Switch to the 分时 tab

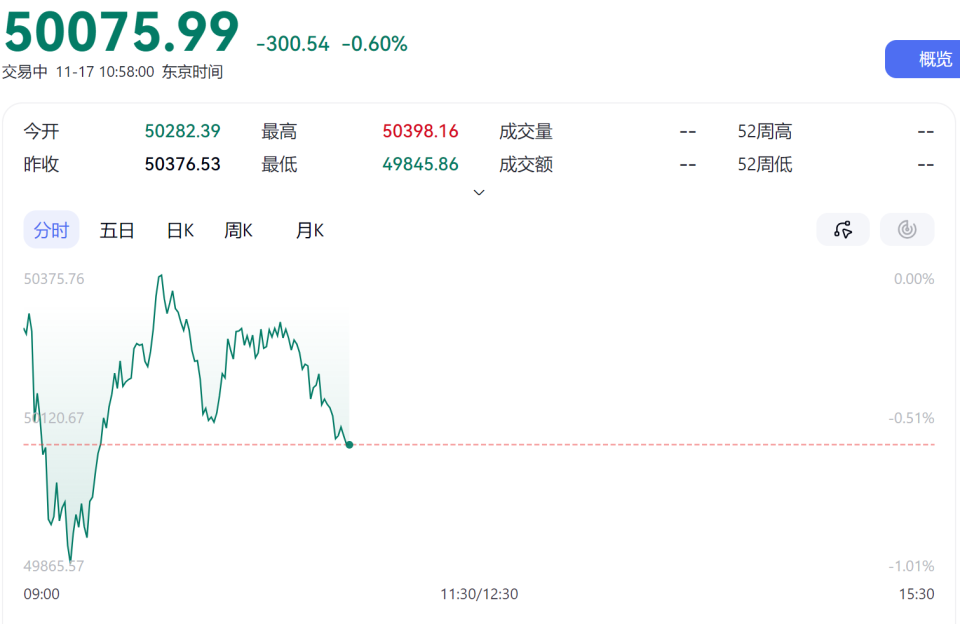click(51, 229)
